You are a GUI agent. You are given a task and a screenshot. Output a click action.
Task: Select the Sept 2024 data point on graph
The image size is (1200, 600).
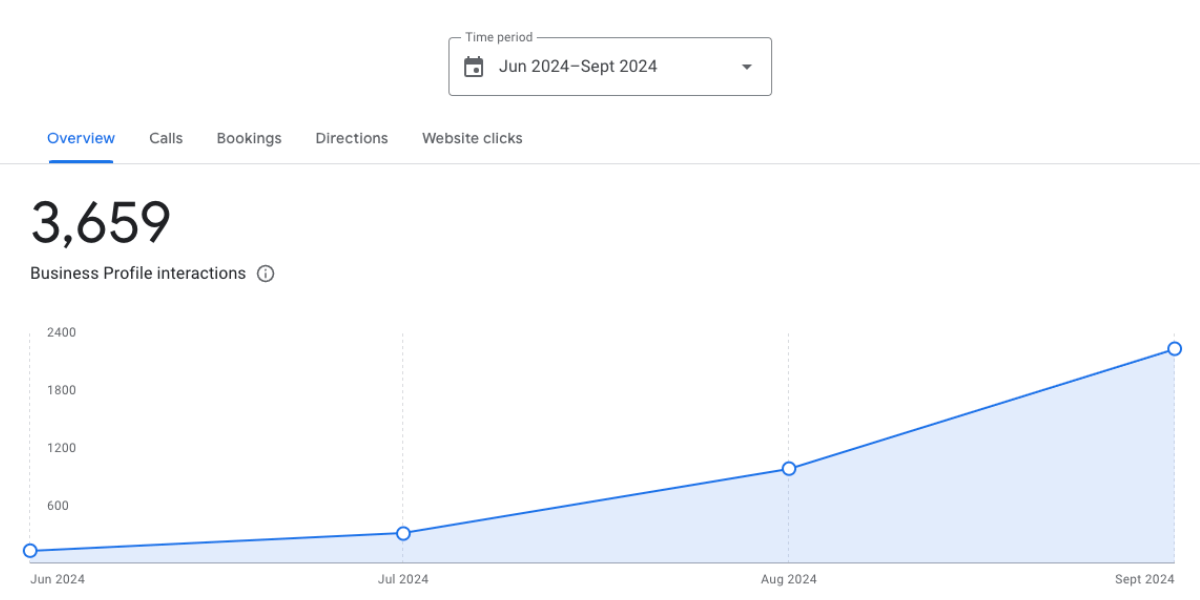(x=1174, y=349)
